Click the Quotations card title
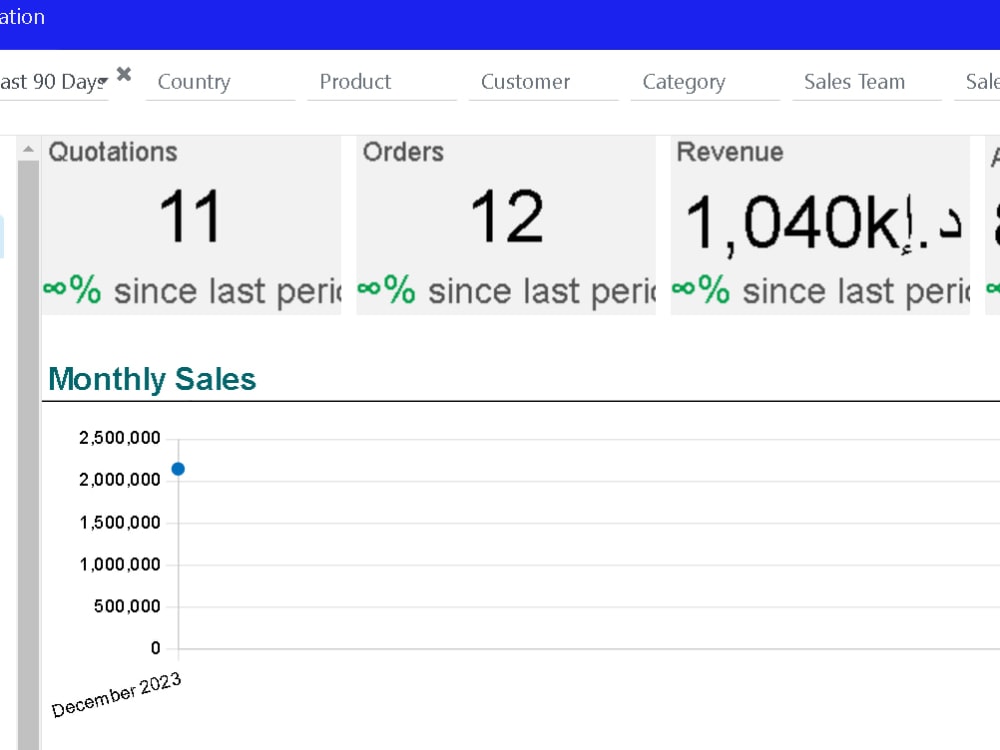Screen dimensions: 1000x750 113,152
